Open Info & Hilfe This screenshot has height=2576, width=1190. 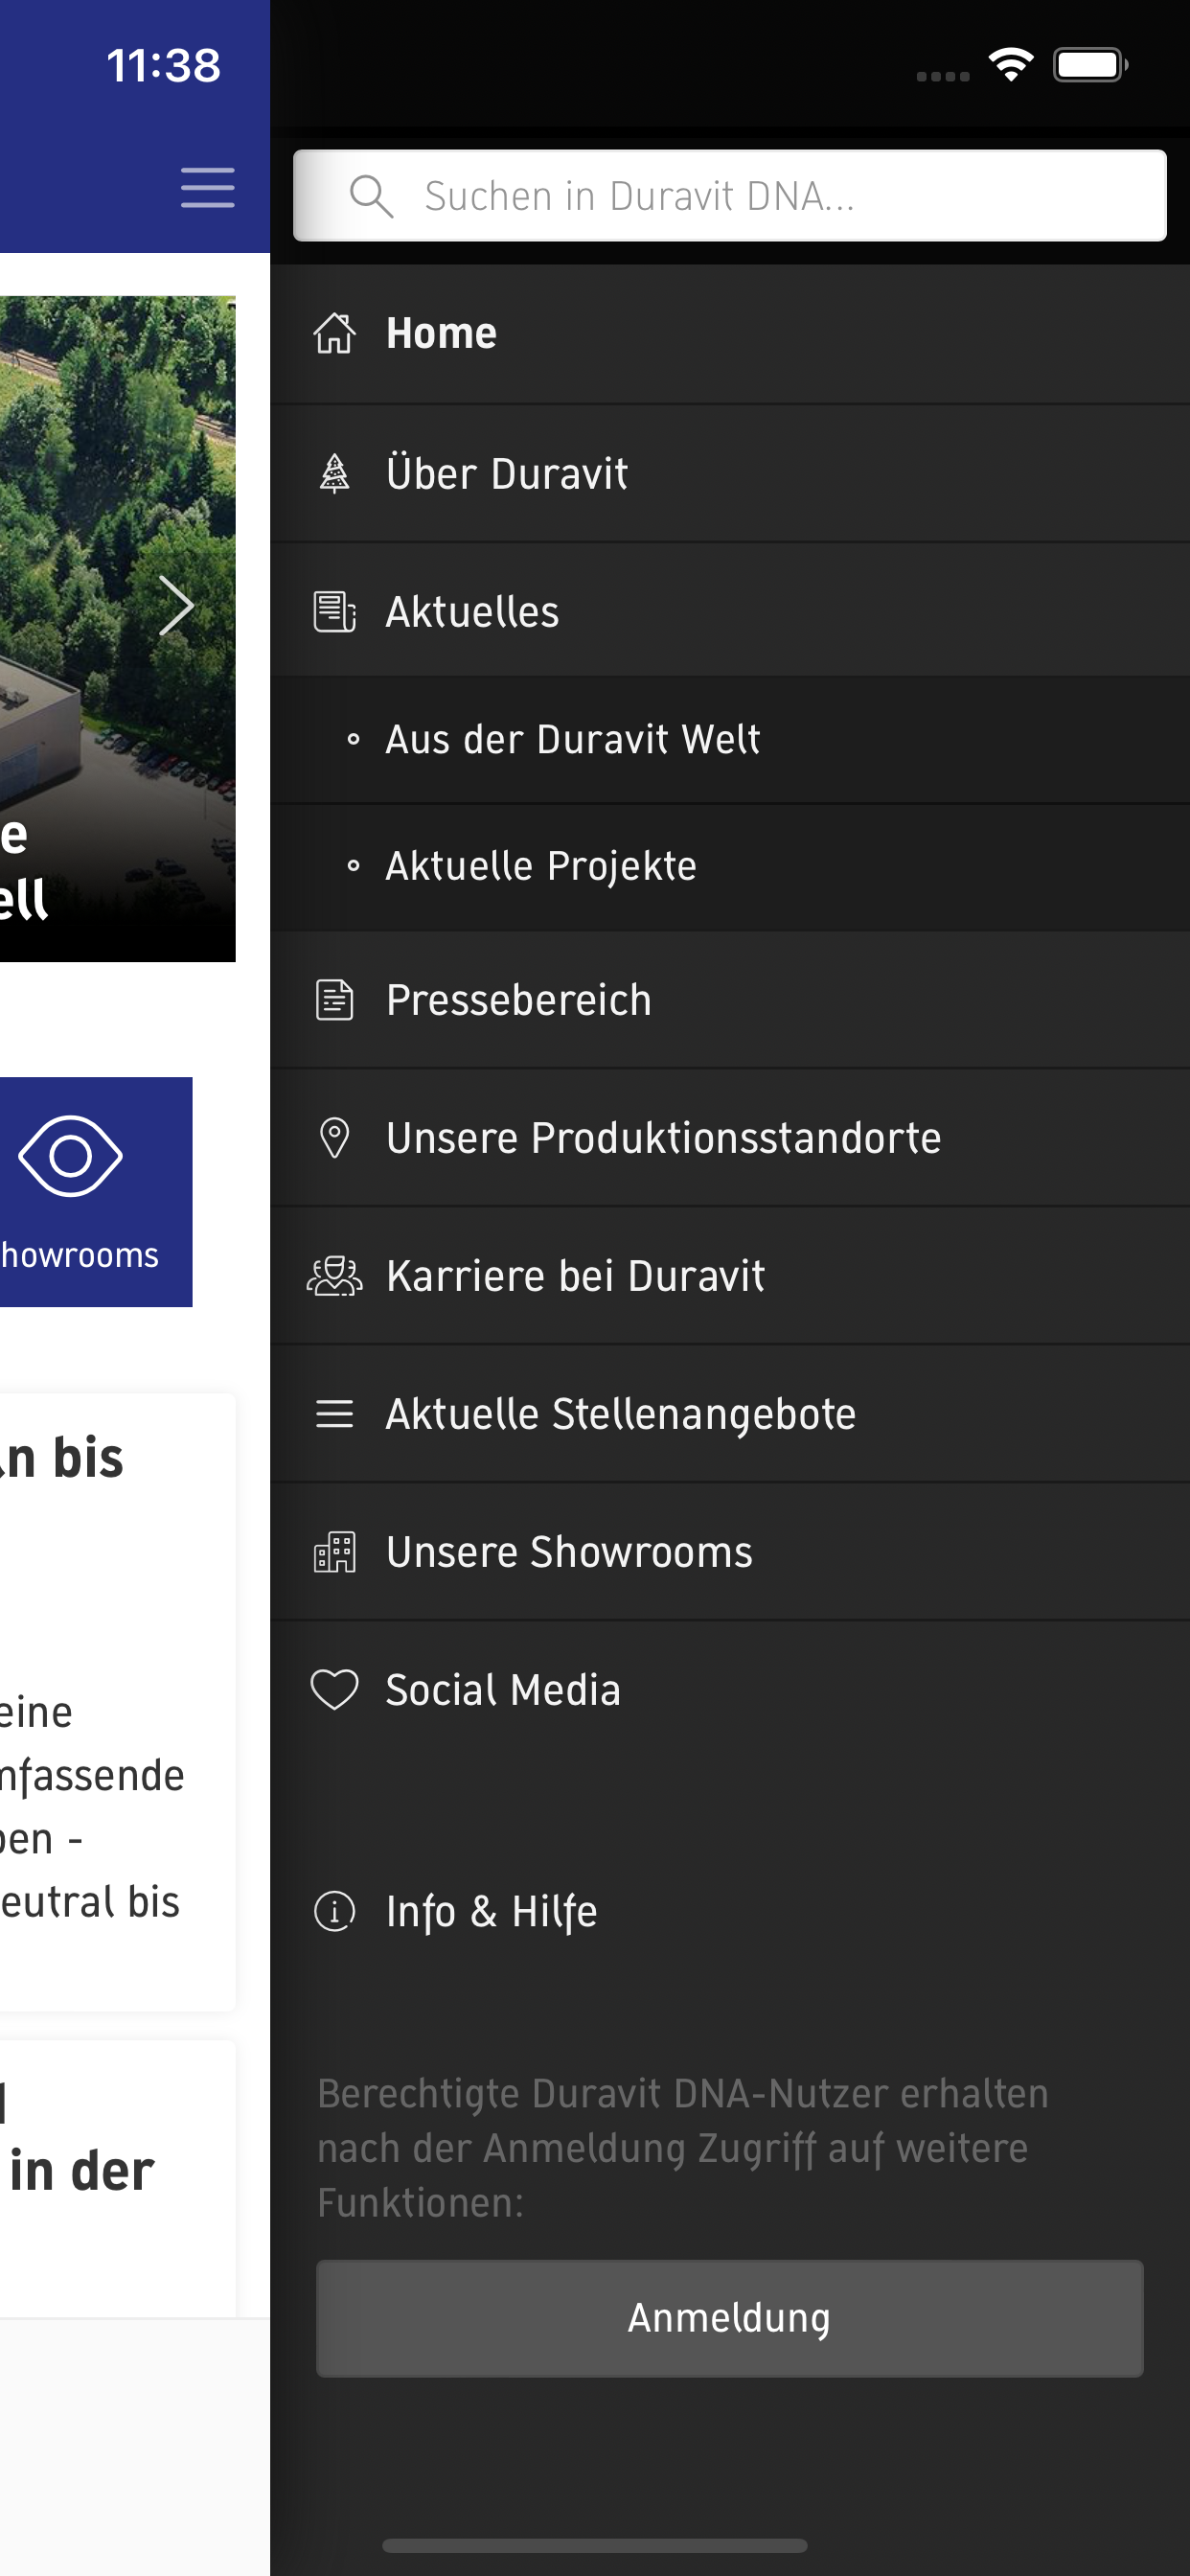point(729,1911)
